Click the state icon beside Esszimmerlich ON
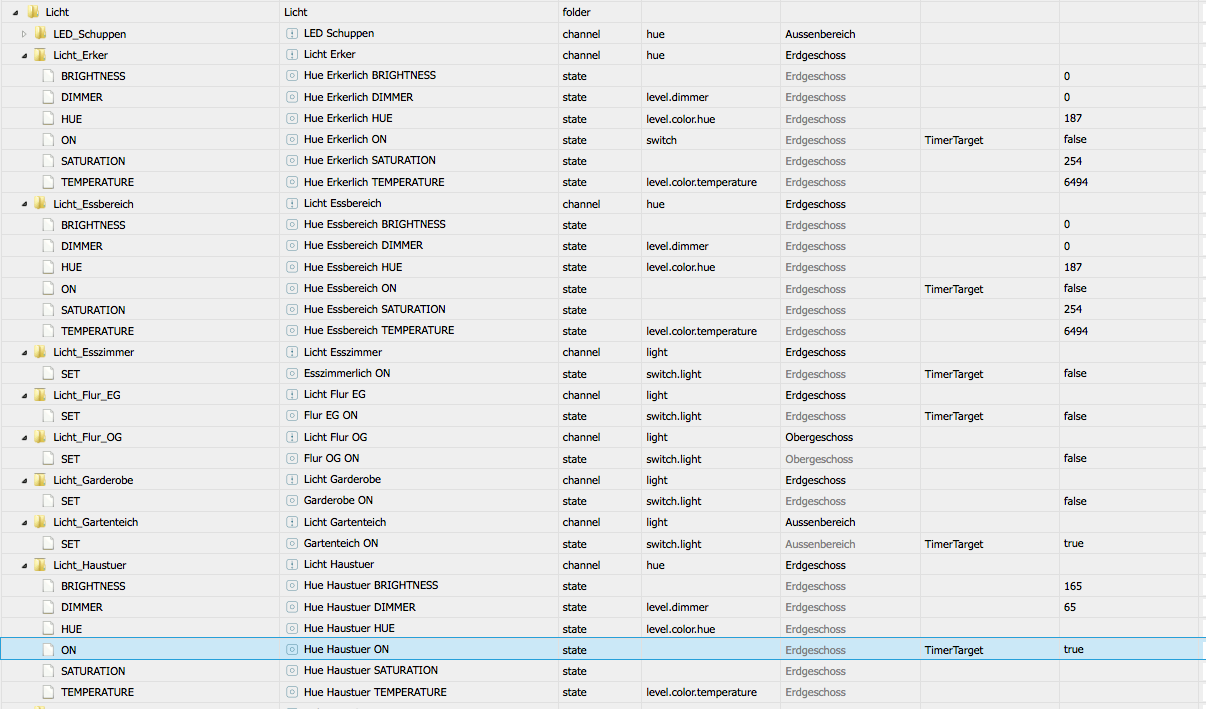Image resolution: width=1206 pixels, height=709 pixels. [x=293, y=374]
